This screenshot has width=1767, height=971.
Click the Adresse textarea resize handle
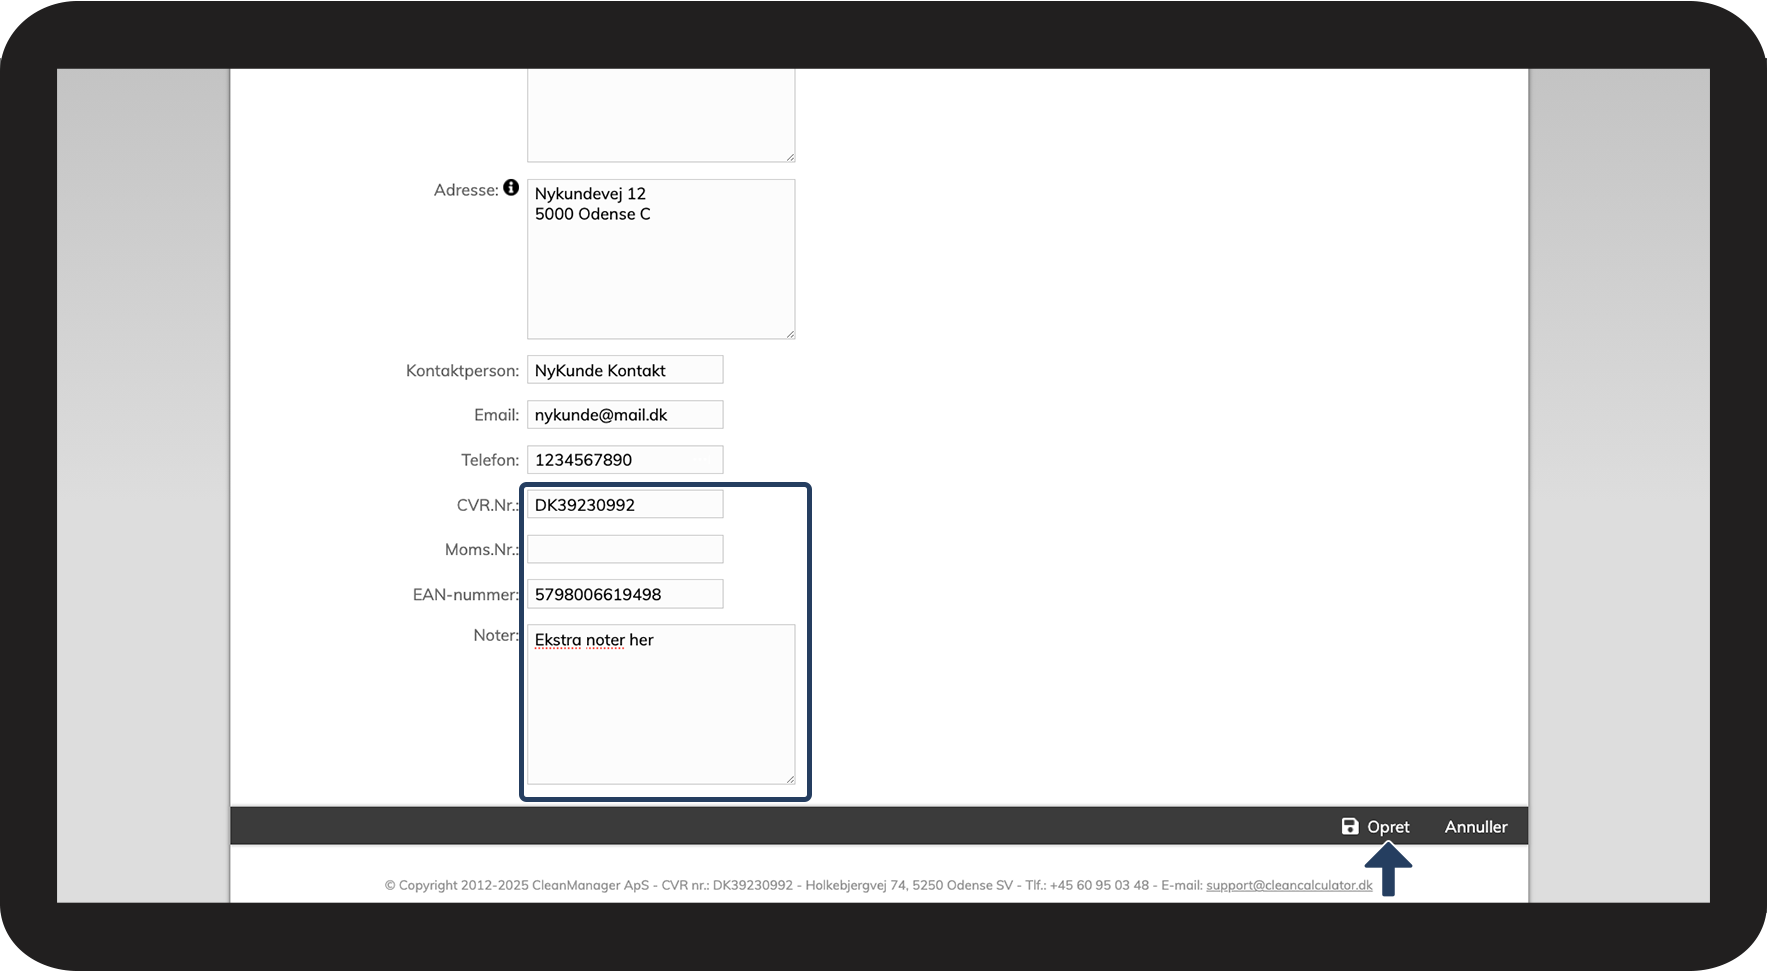[x=790, y=334]
